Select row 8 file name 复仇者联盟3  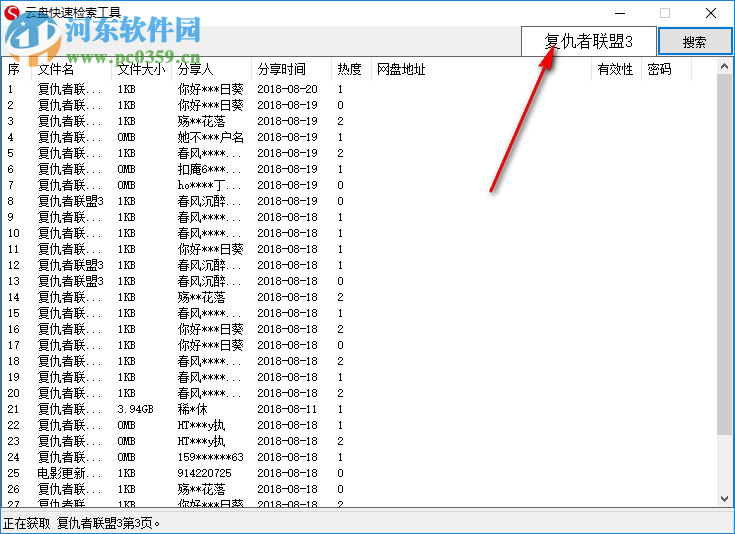coord(70,201)
